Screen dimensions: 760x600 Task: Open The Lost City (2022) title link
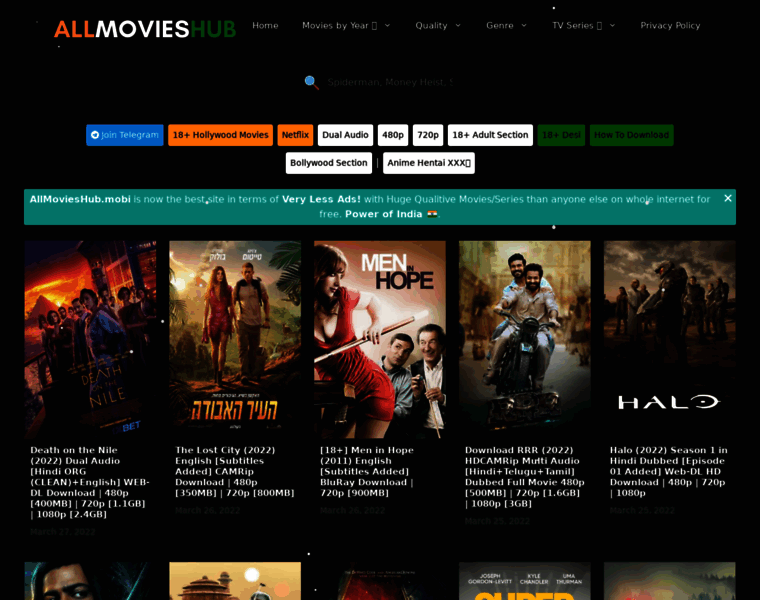(235, 472)
